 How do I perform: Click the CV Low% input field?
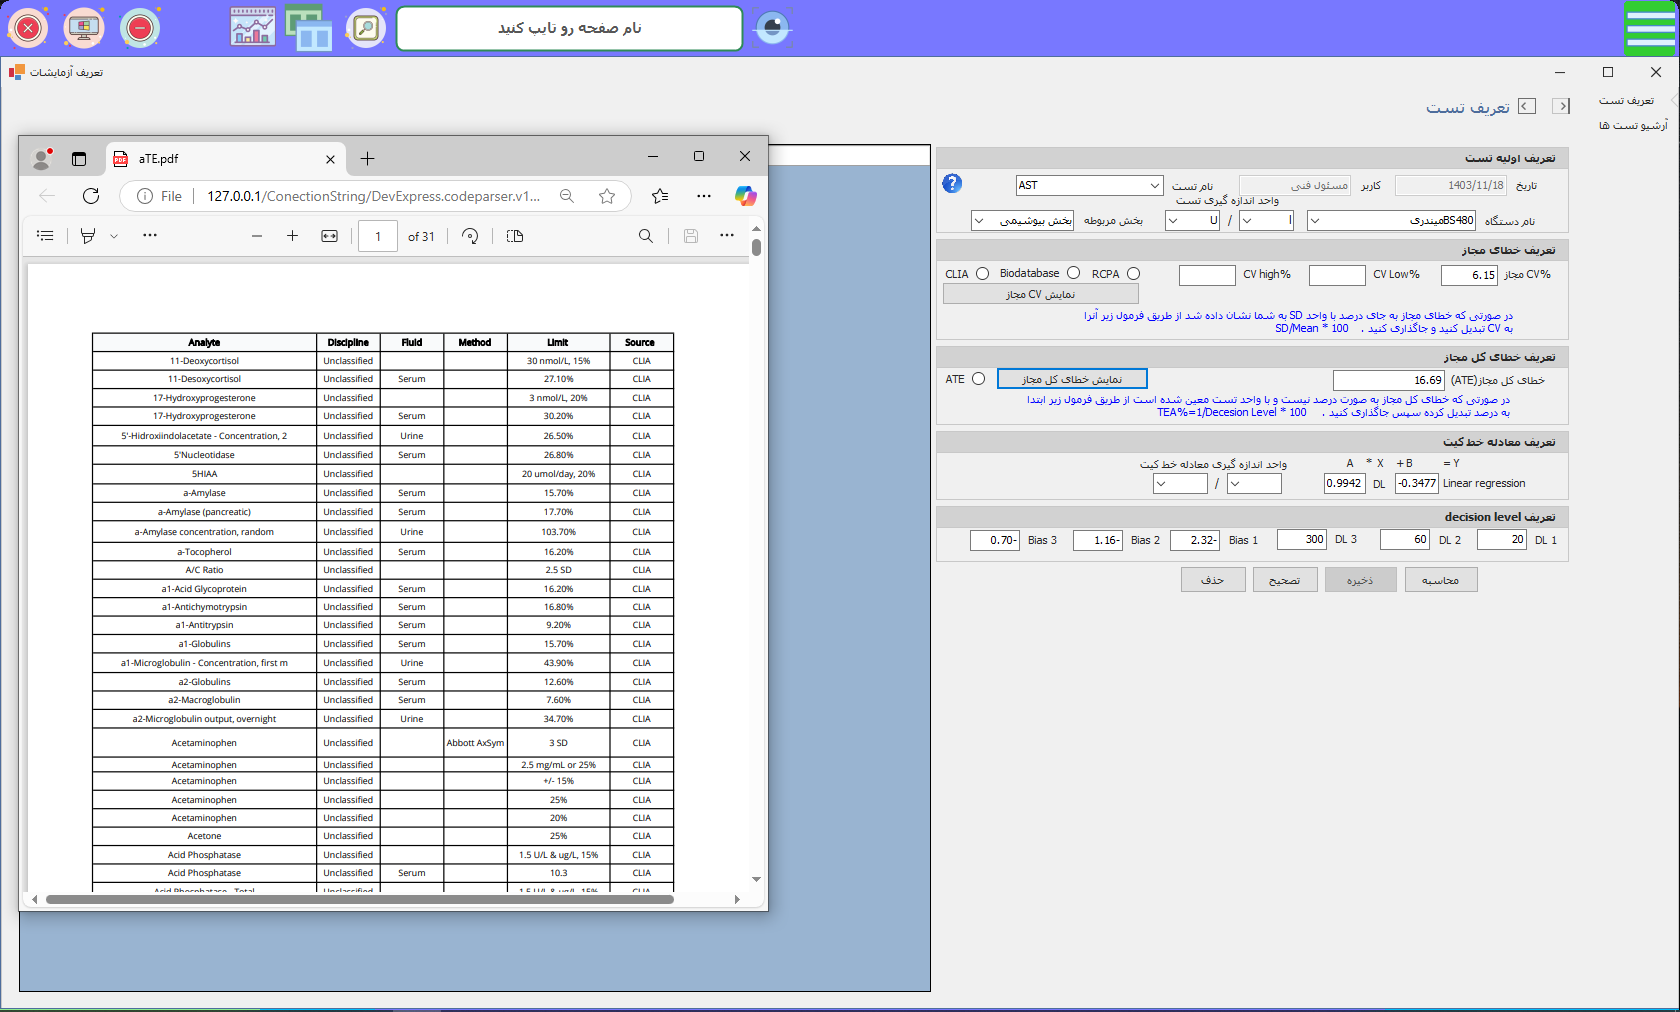(1337, 275)
